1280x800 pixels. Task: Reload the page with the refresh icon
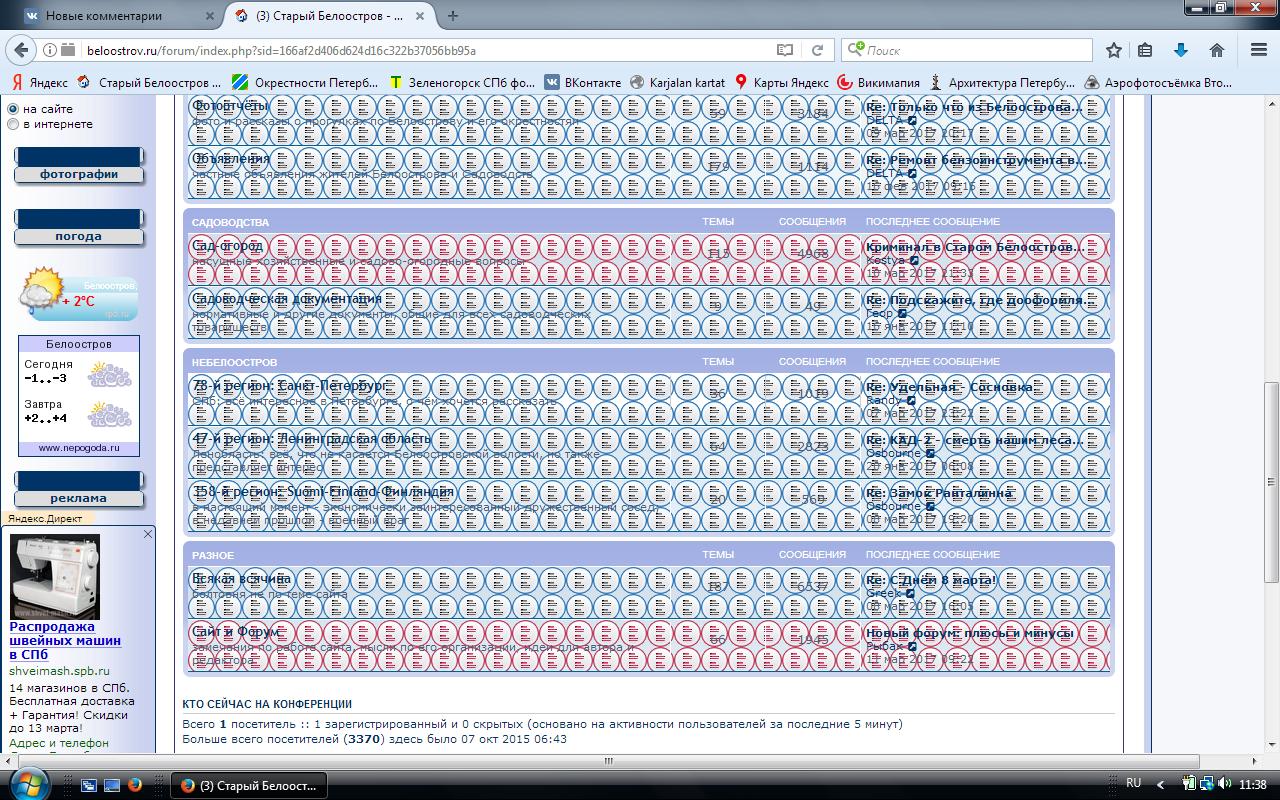(x=817, y=50)
